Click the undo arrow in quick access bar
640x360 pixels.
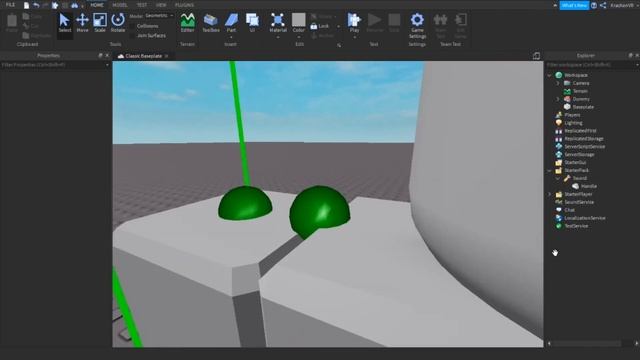[36, 5]
